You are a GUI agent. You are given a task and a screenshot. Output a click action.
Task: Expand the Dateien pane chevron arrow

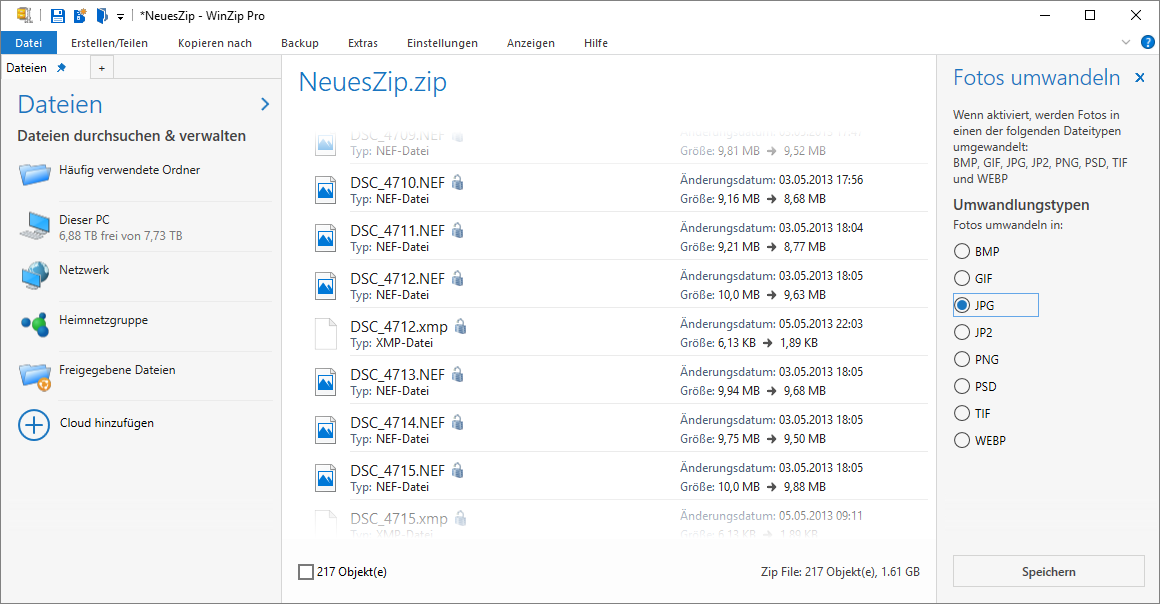click(x=265, y=104)
